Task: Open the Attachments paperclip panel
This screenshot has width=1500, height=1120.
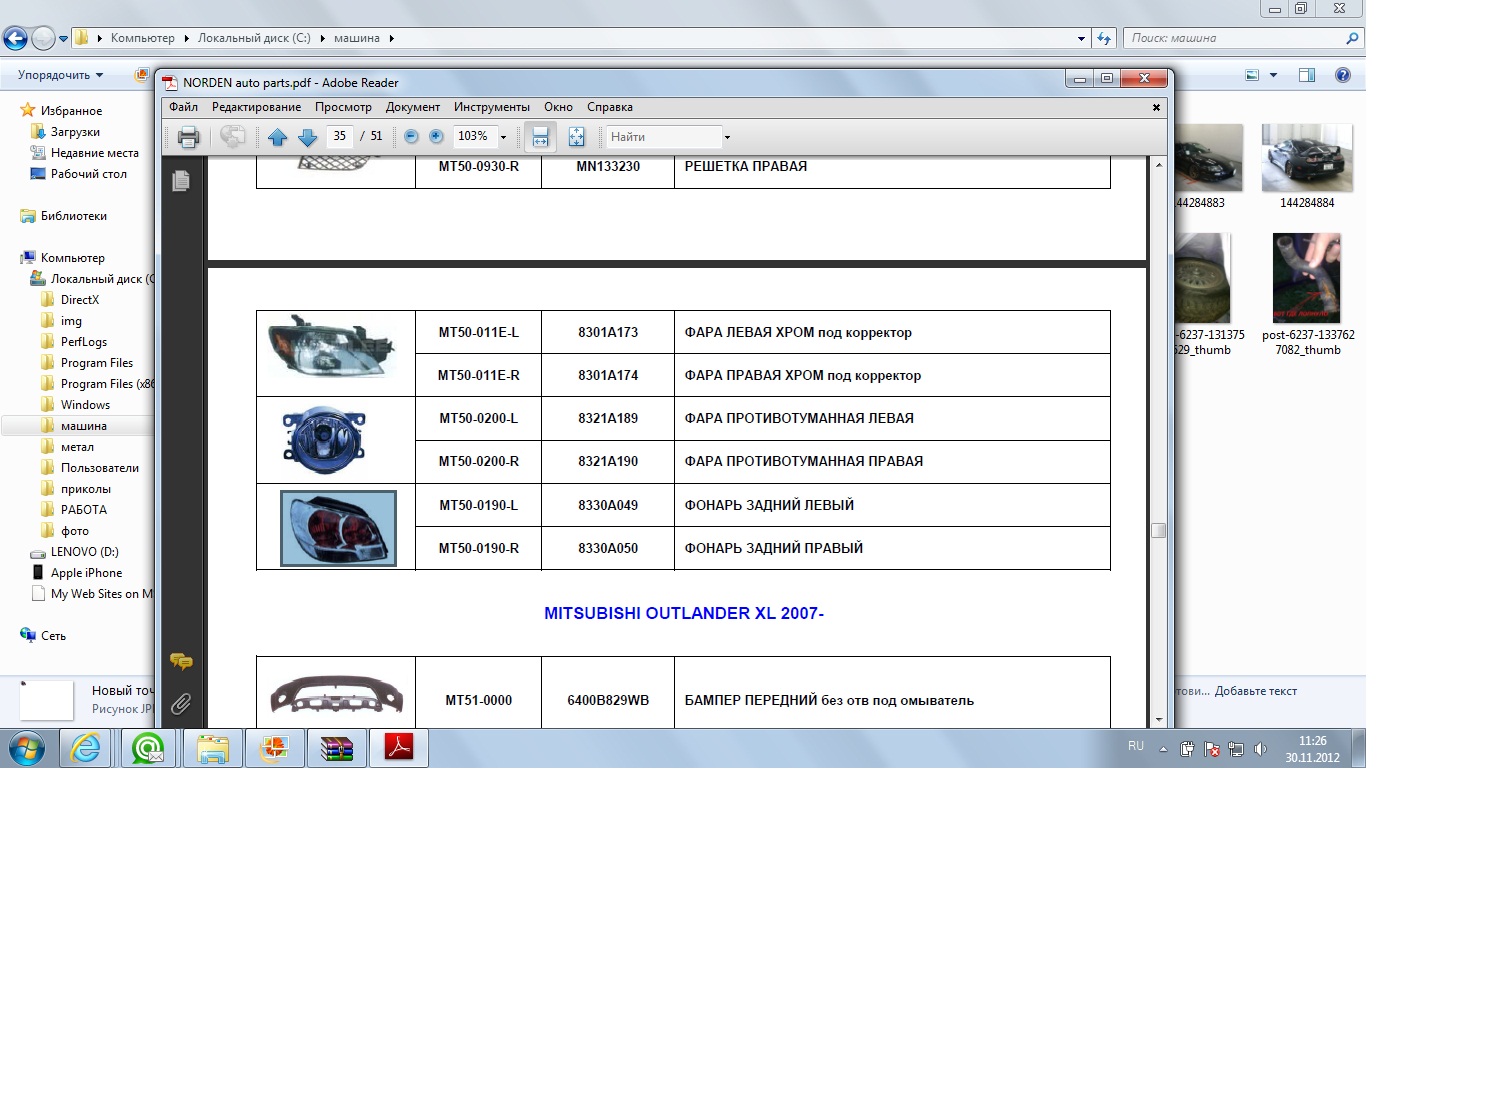Action: [181, 704]
